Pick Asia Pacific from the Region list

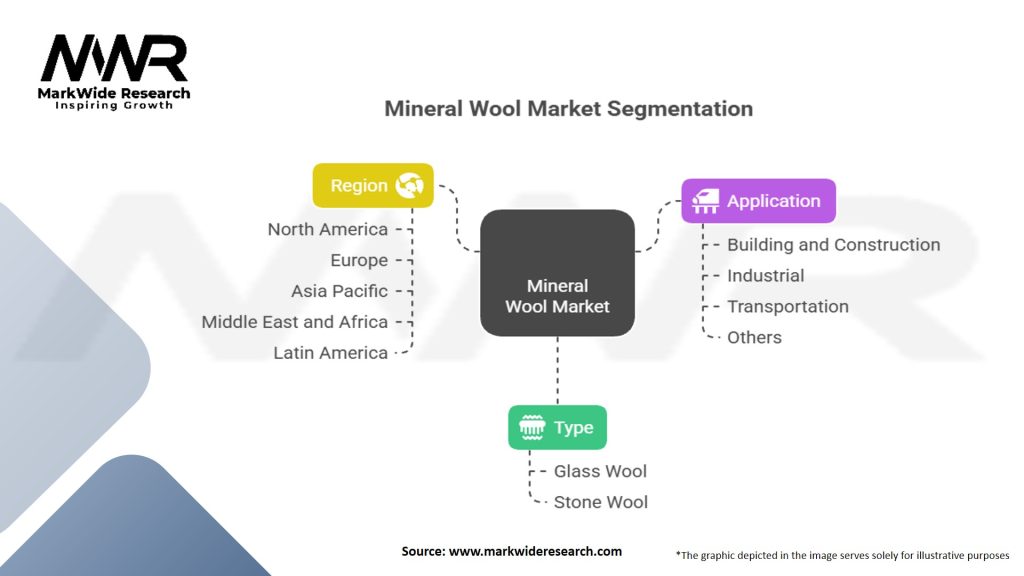tap(339, 291)
